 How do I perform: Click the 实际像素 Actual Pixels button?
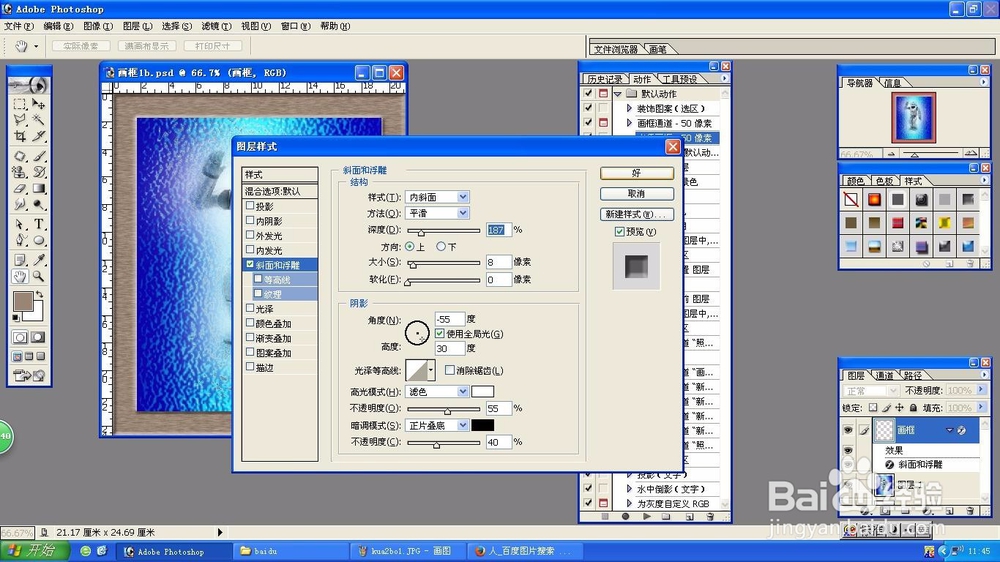(81, 46)
